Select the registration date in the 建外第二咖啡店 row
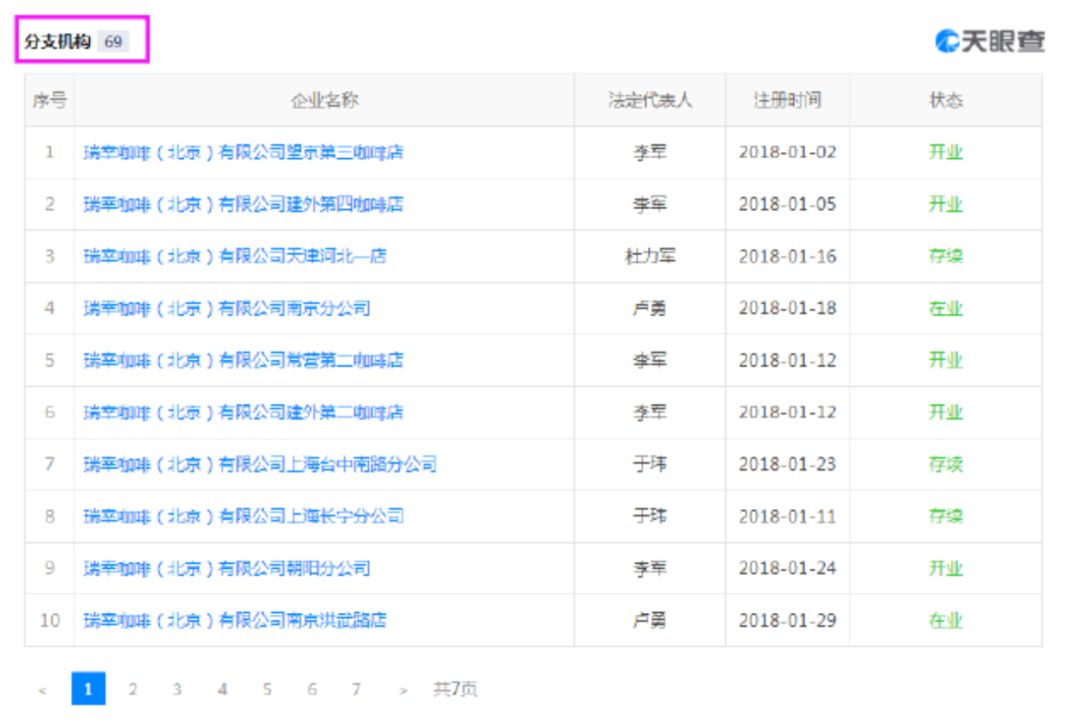The height and width of the screenshot is (727, 1080). pos(787,413)
